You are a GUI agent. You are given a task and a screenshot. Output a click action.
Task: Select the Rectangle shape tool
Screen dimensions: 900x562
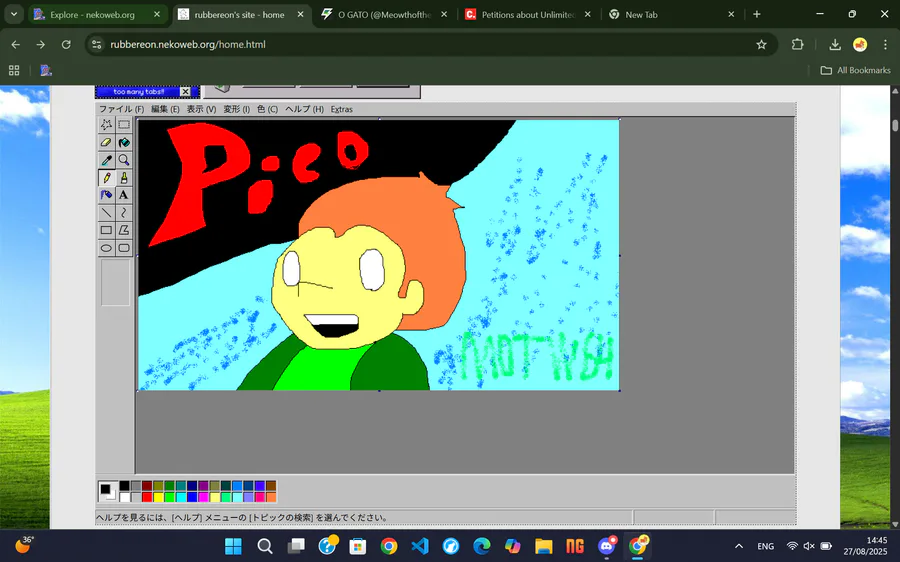click(106, 230)
